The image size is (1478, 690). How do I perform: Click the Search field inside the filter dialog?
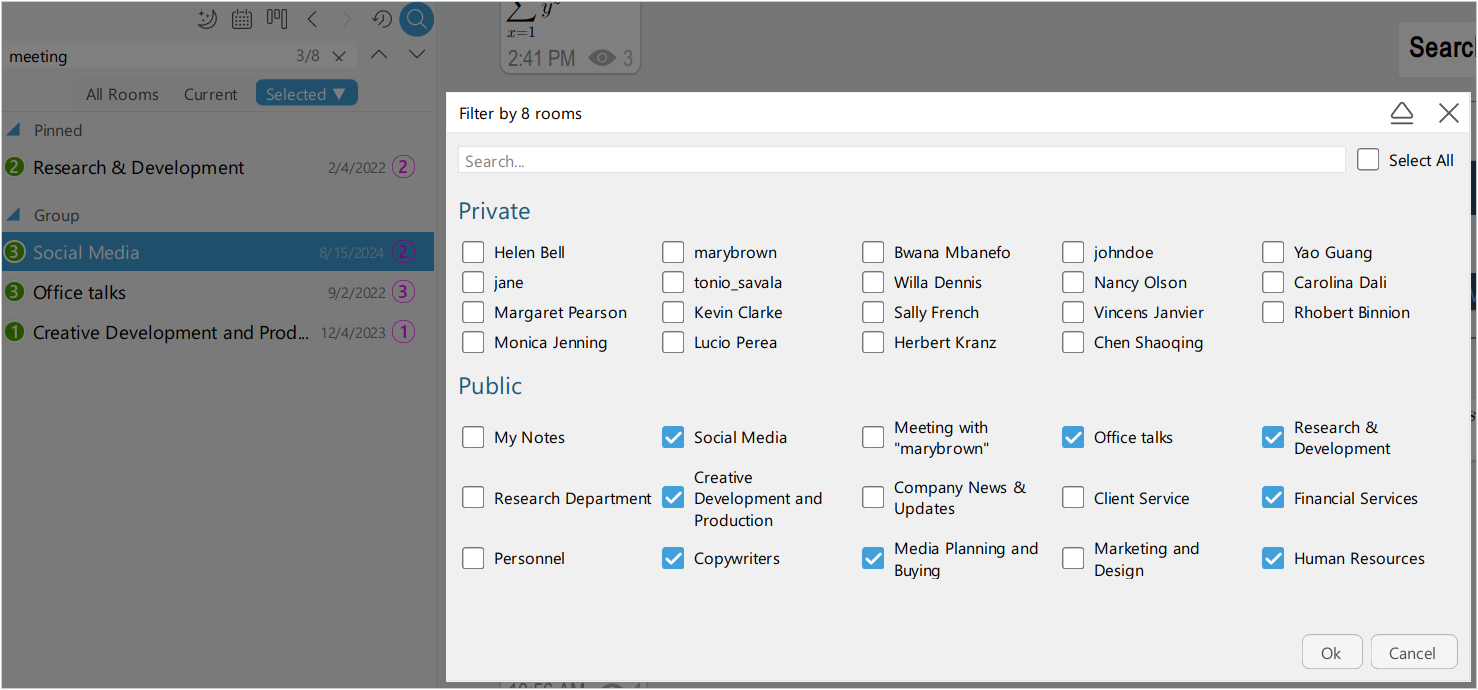coord(900,159)
